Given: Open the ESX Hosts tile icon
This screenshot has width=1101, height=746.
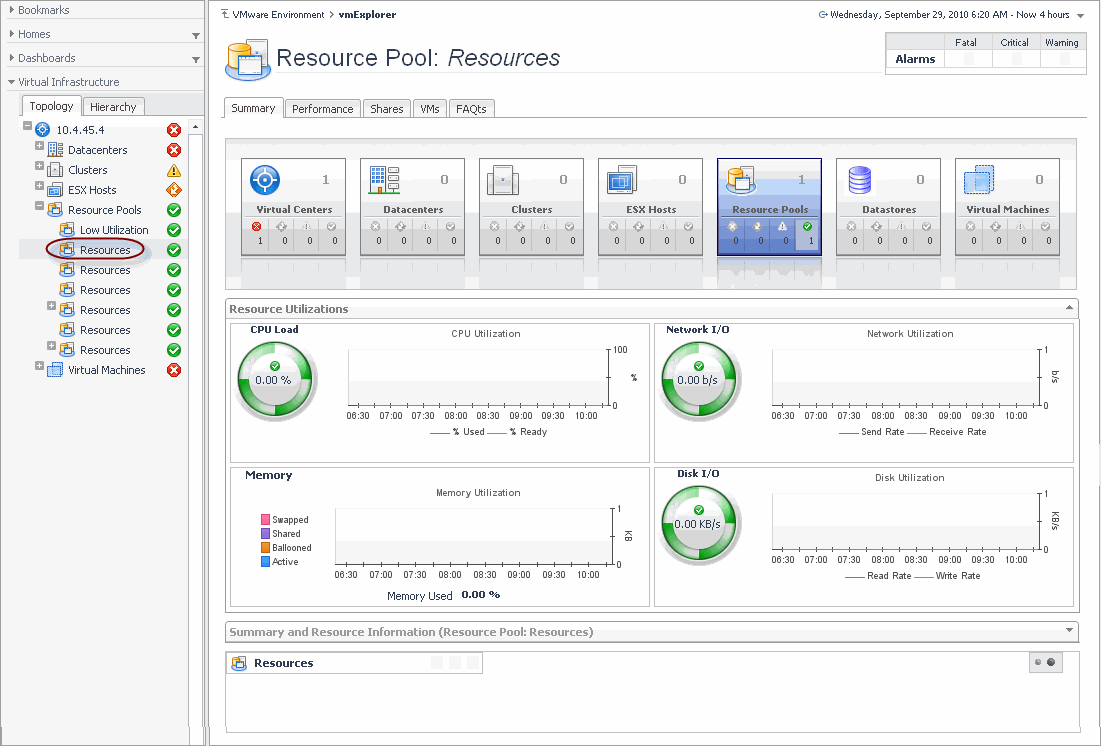Looking at the screenshot, I should tap(622, 181).
